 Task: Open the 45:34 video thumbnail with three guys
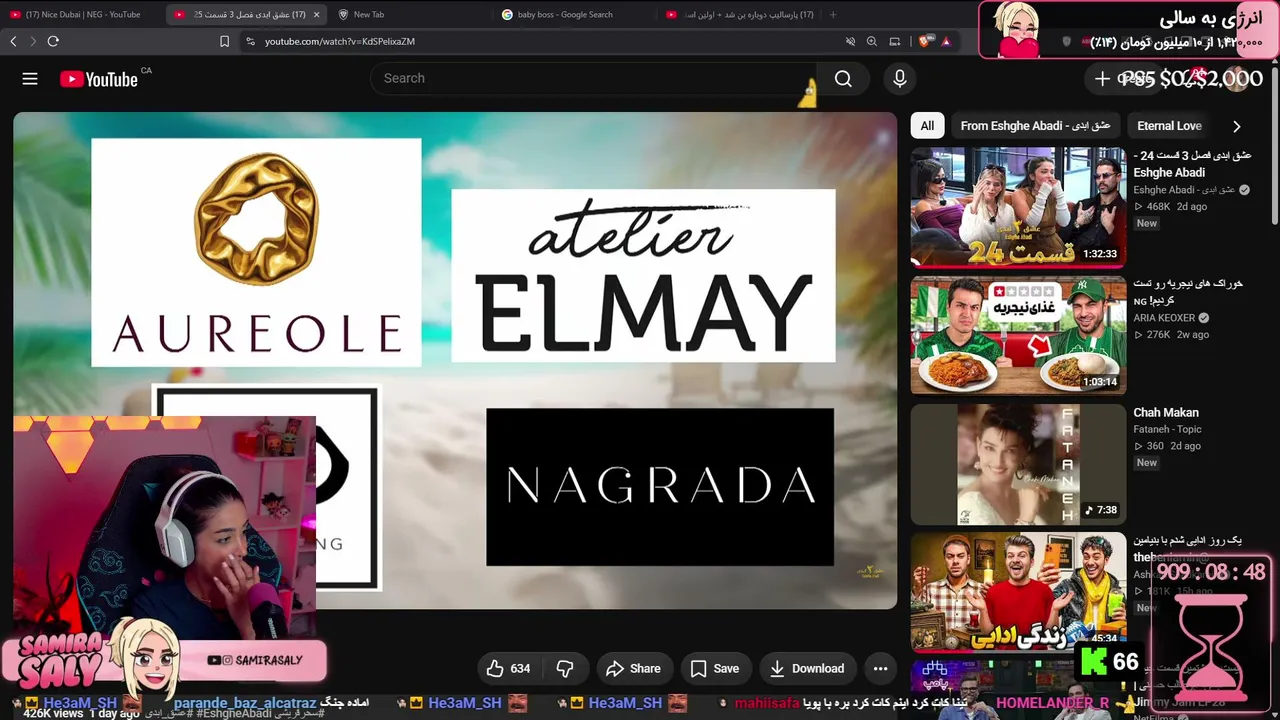1018,592
